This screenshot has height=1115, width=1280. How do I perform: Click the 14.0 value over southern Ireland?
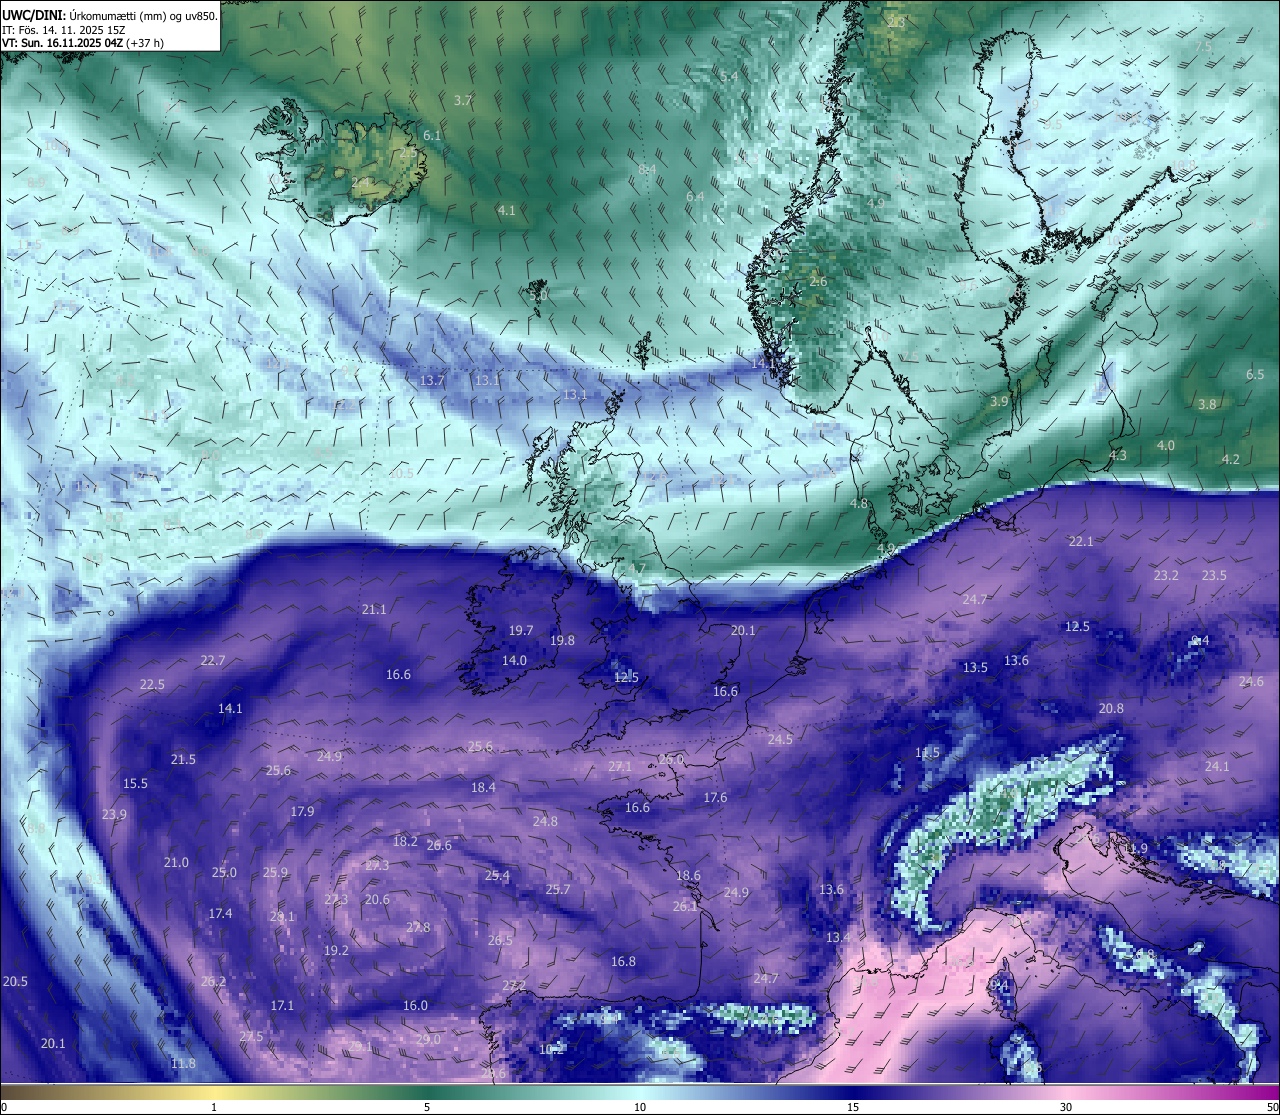click(514, 661)
